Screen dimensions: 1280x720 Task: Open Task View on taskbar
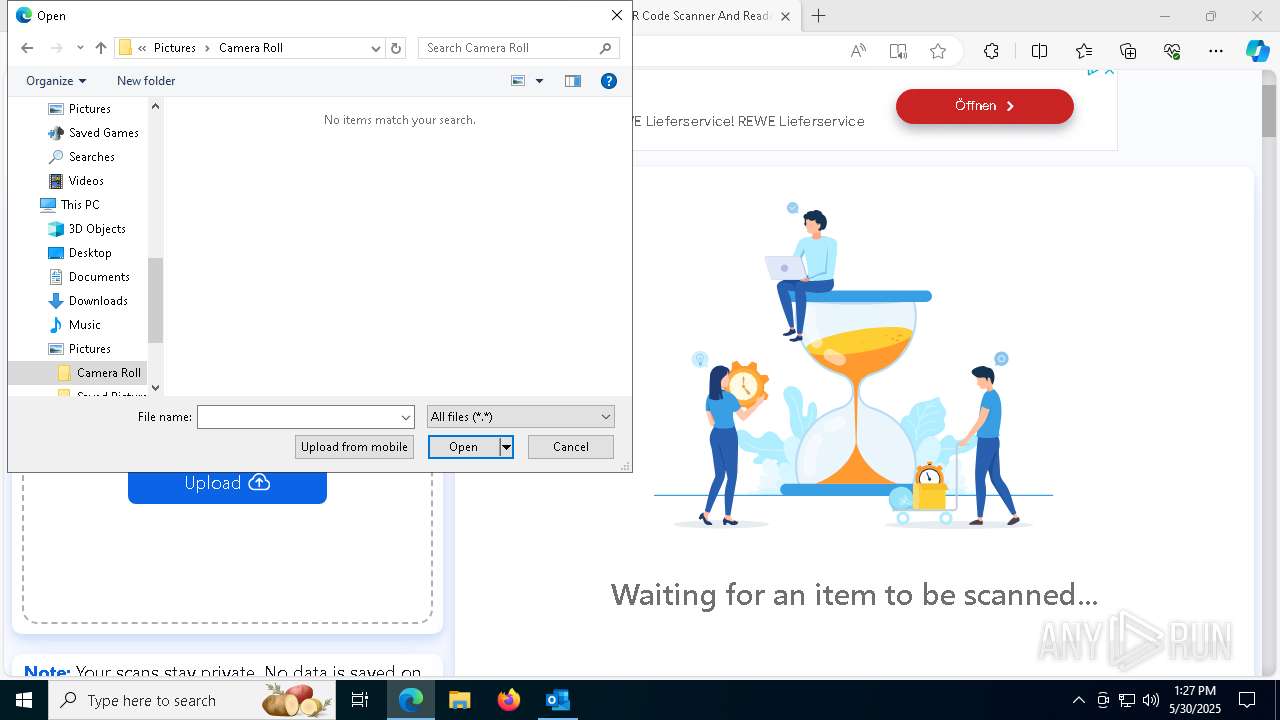click(361, 700)
